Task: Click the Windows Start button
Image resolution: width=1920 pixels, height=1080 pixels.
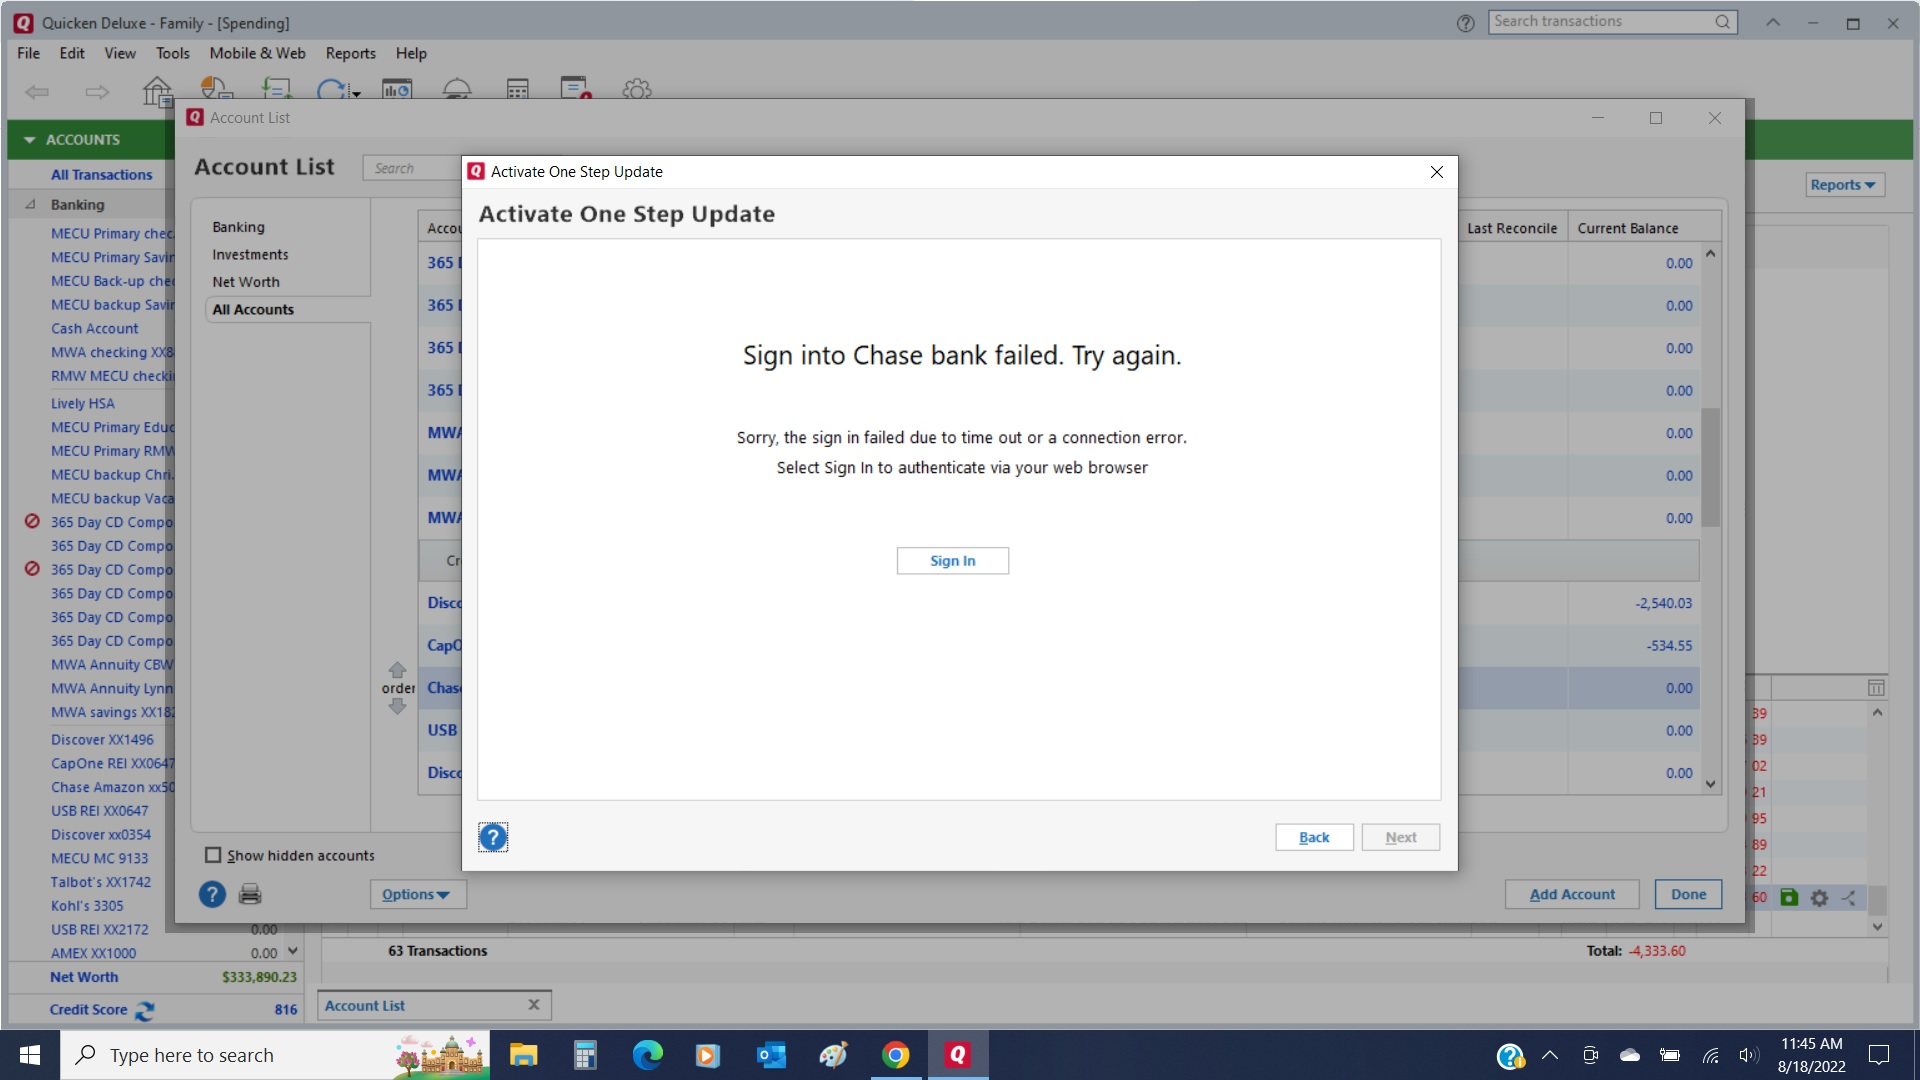Action: [x=30, y=1055]
